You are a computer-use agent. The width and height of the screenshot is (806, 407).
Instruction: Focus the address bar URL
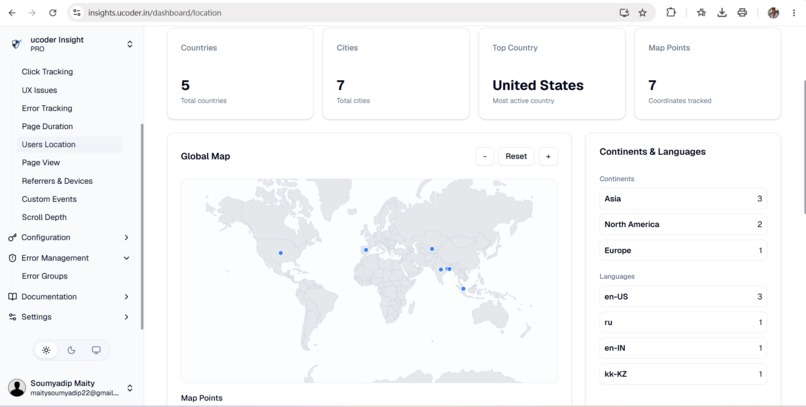(x=154, y=13)
